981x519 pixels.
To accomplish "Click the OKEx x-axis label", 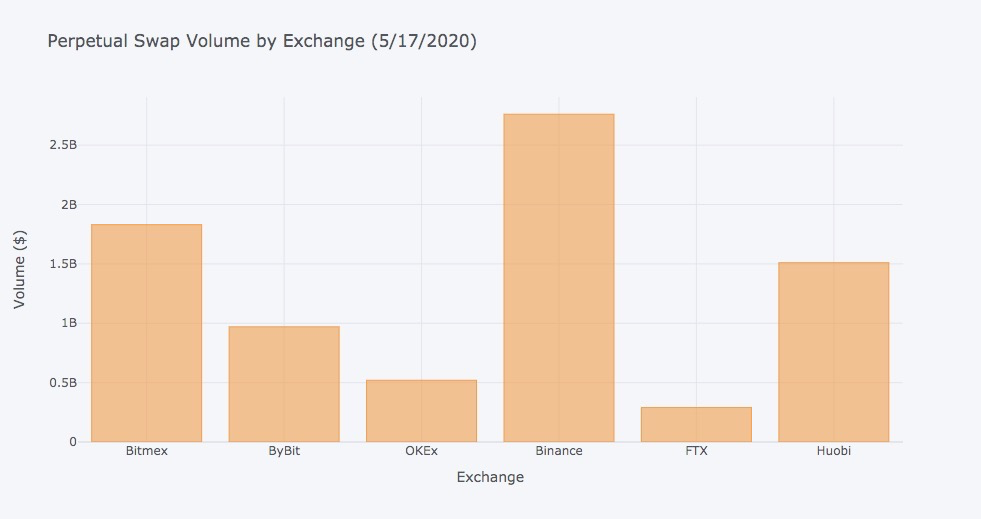I will (421, 451).
